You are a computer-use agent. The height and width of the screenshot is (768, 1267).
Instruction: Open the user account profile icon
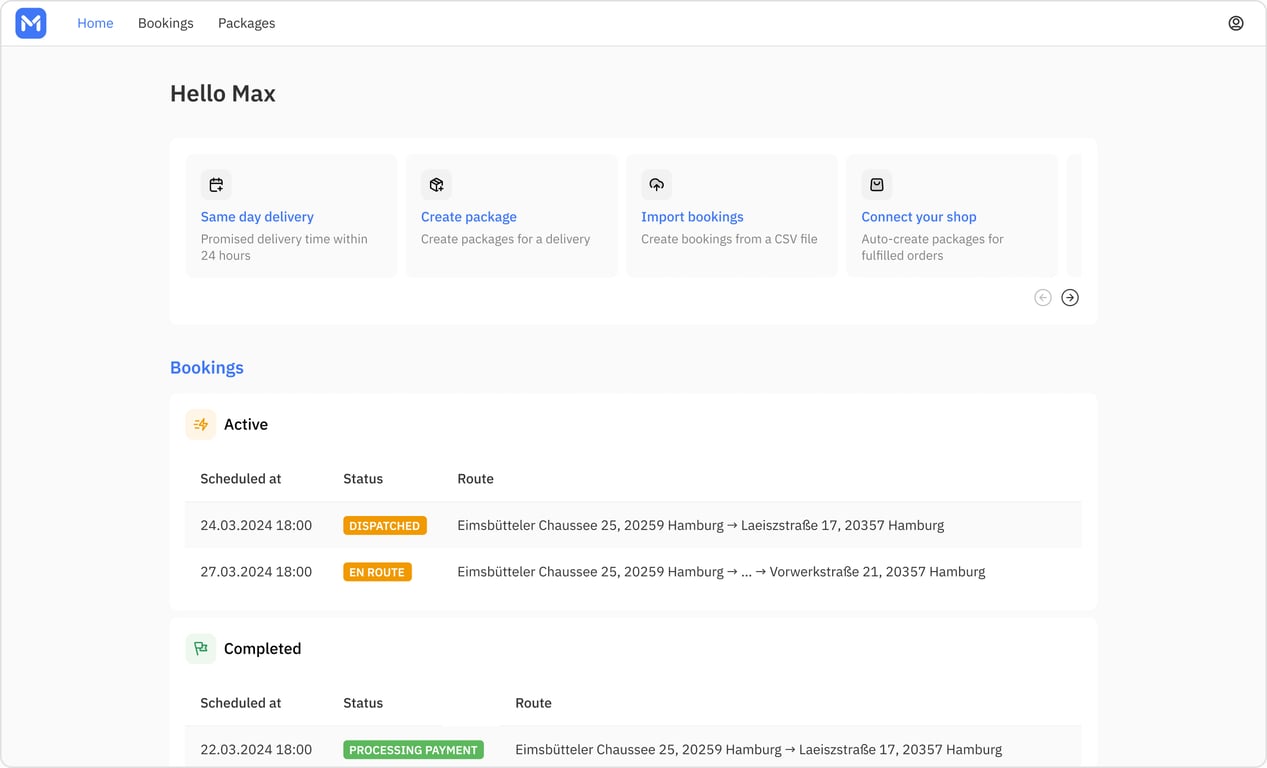tap(1236, 23)
